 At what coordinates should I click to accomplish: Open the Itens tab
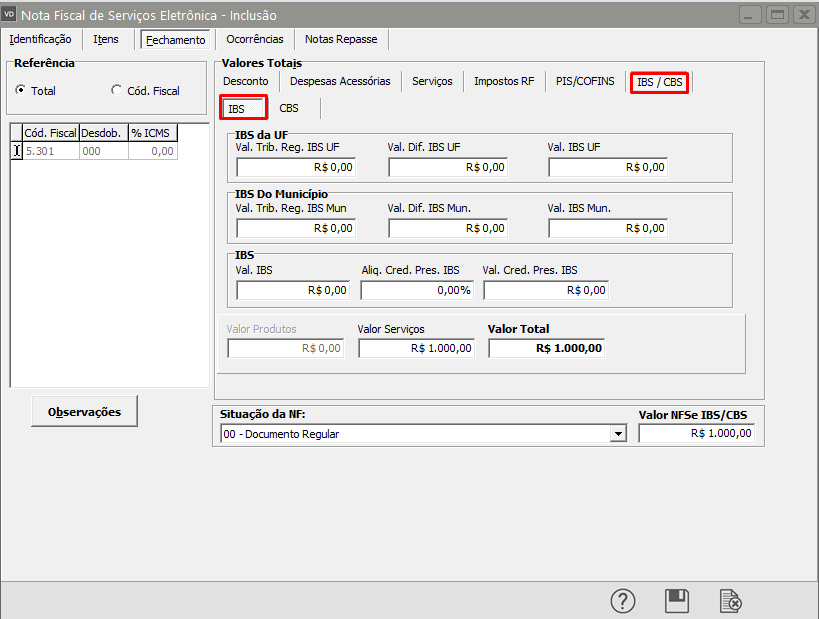[106, 39]
